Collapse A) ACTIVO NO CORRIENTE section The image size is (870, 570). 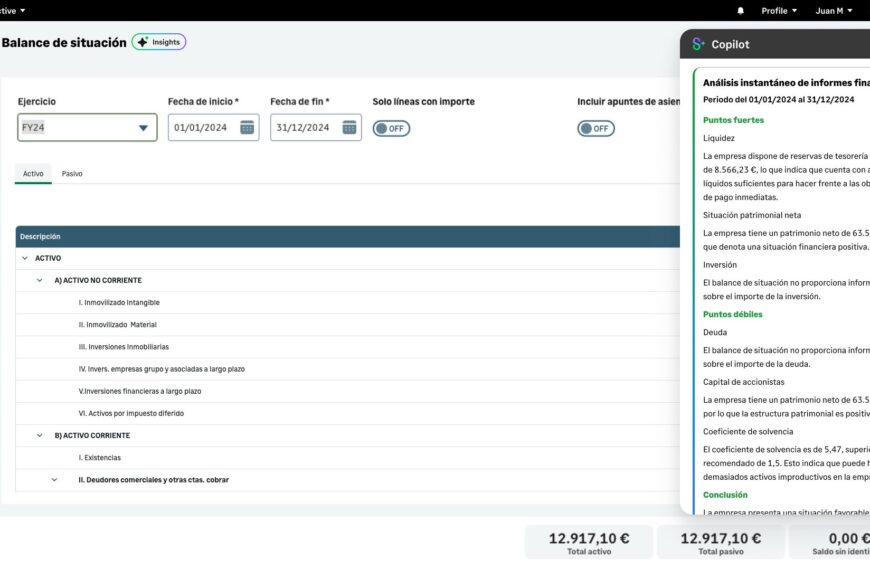coord(40,280)
